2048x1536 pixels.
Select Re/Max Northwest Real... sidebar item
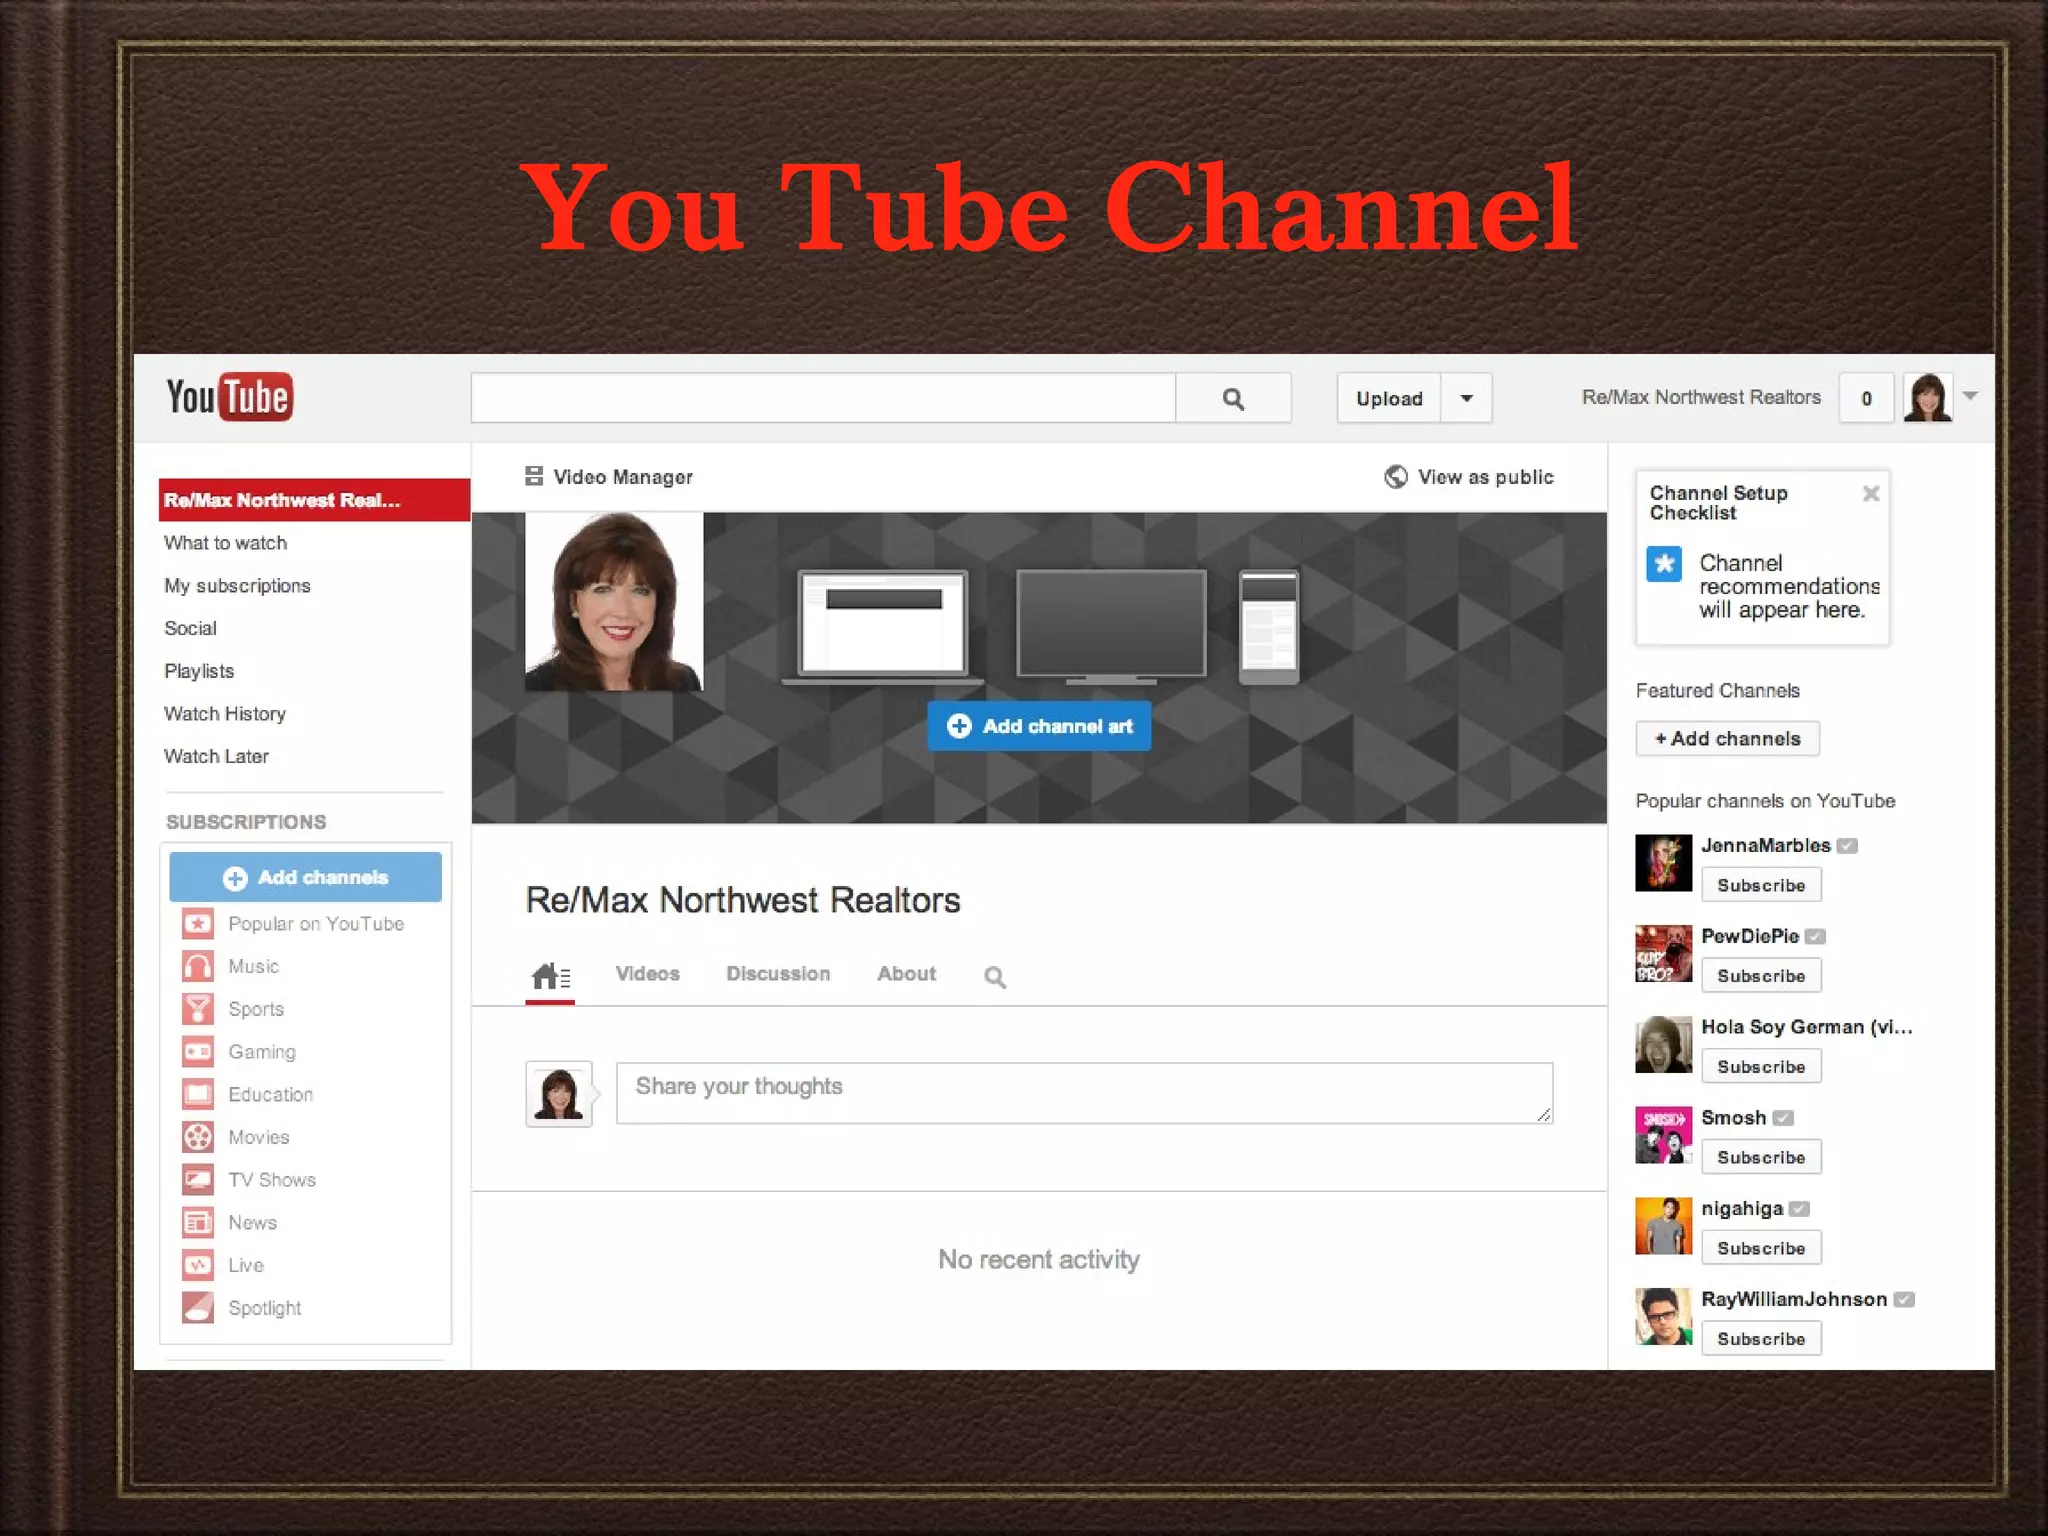[314, 500]
